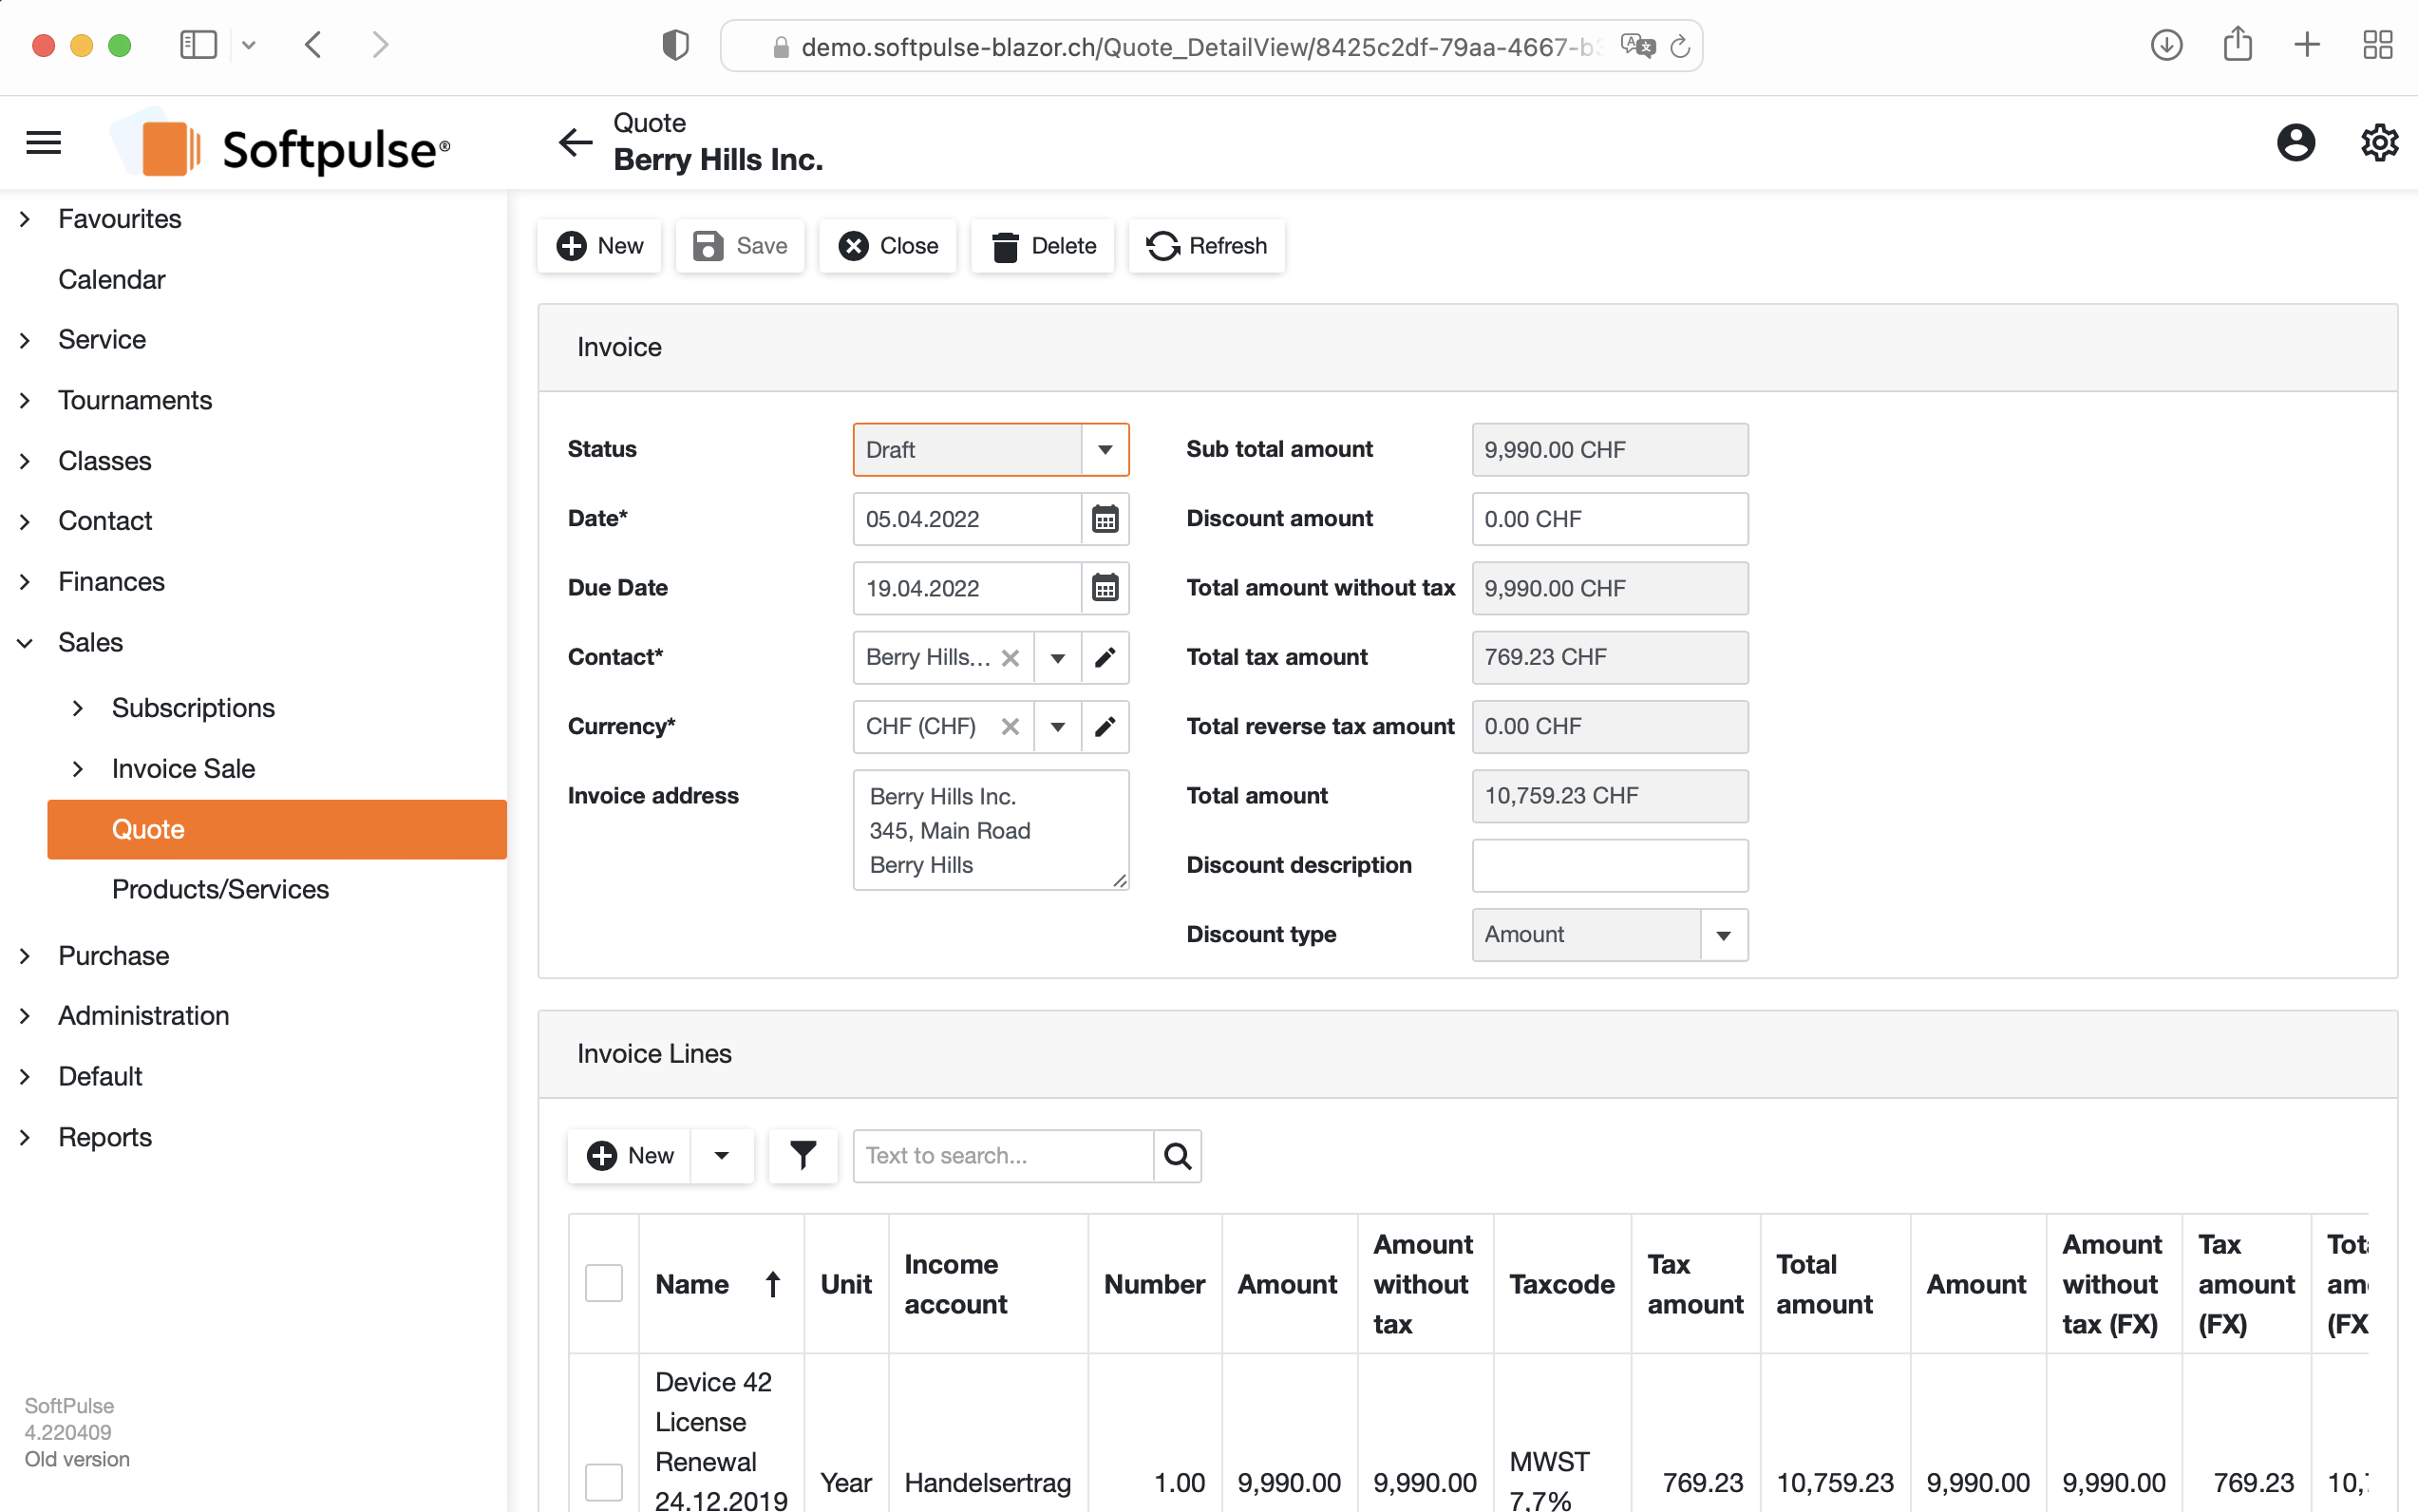Click the translate page icon in address bar

coord(1637,46)
